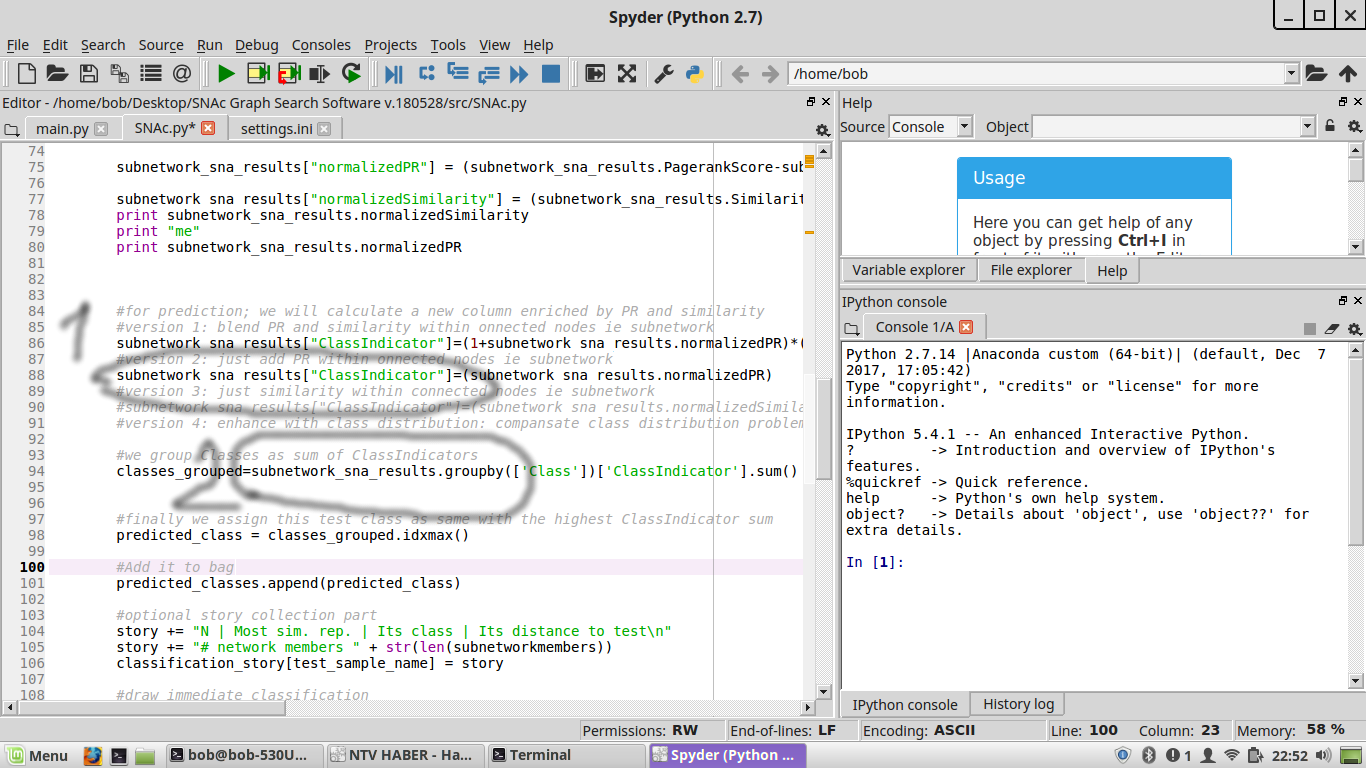Run selection or current line icon
1366x768 pixels.
tap(319, 73)
